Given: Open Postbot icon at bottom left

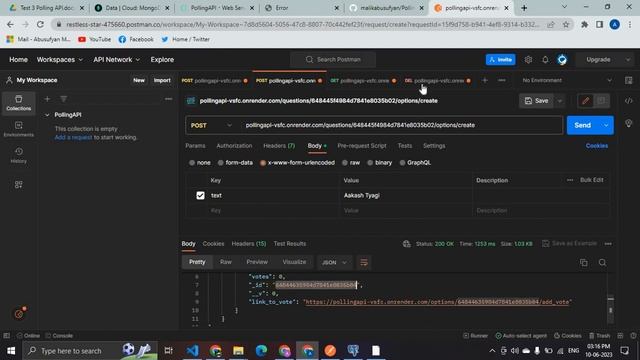Looking at the screenshot, I should pyautogui.click(x=20, y=313).
